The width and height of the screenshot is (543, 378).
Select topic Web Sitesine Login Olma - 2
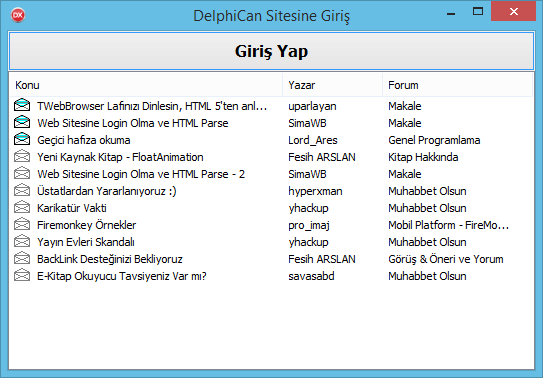click(141, 174)
